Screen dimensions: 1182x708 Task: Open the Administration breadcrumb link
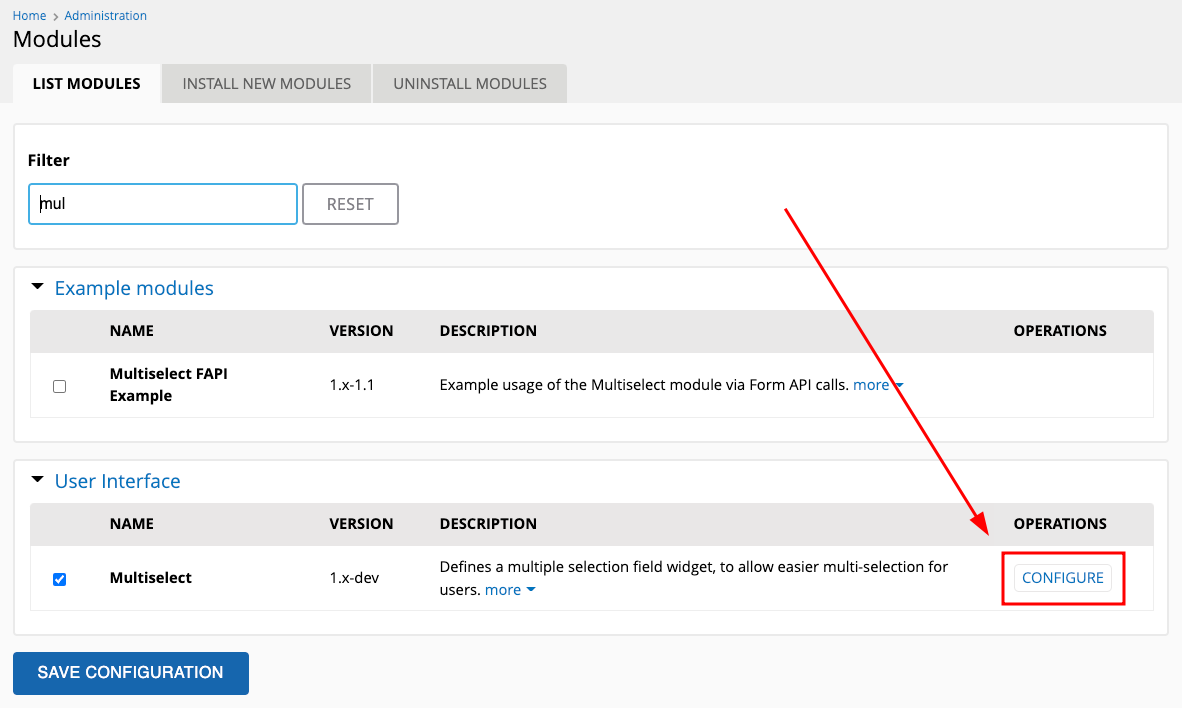(105, 15)
